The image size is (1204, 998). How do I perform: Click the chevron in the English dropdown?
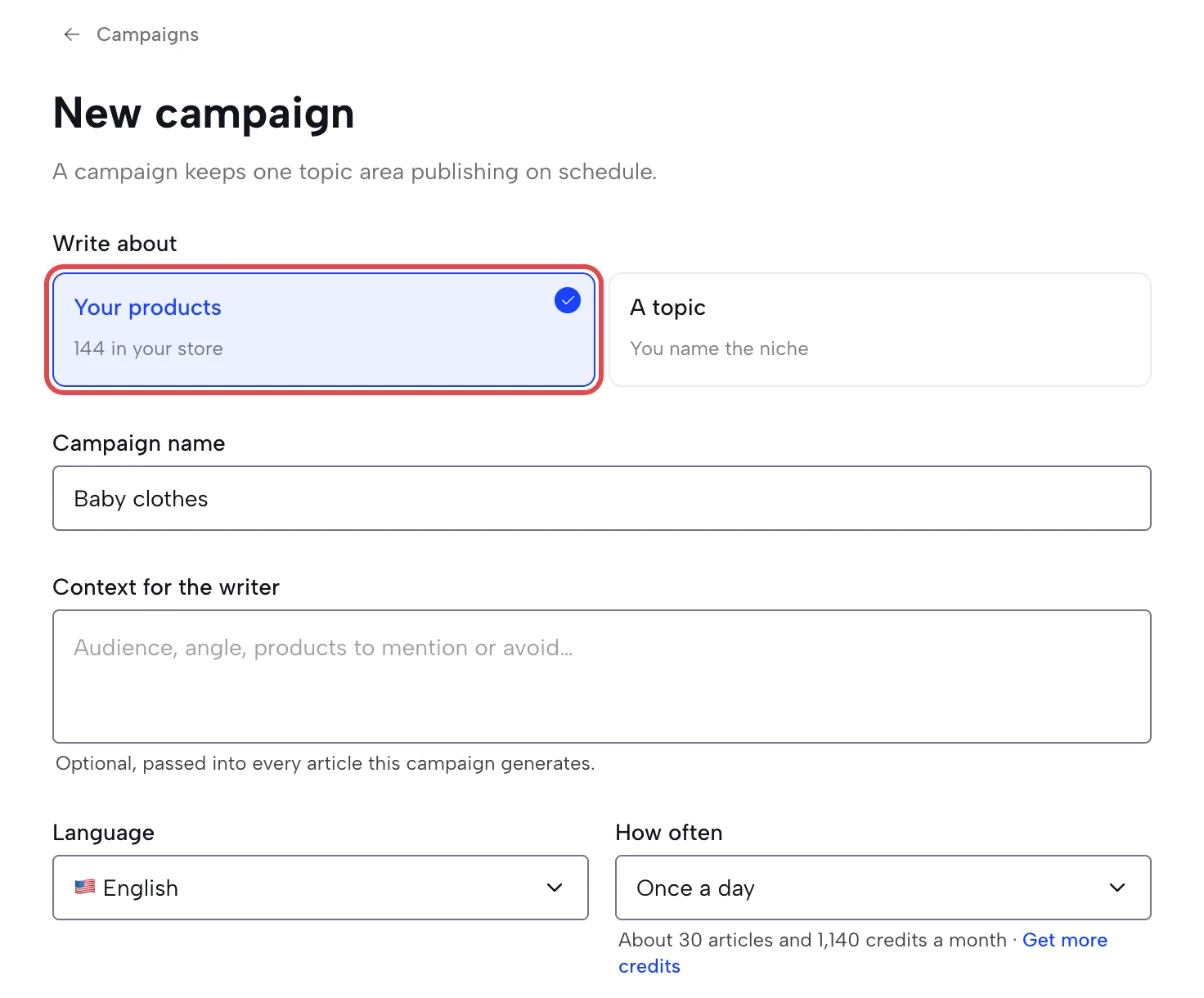point(555,888)
